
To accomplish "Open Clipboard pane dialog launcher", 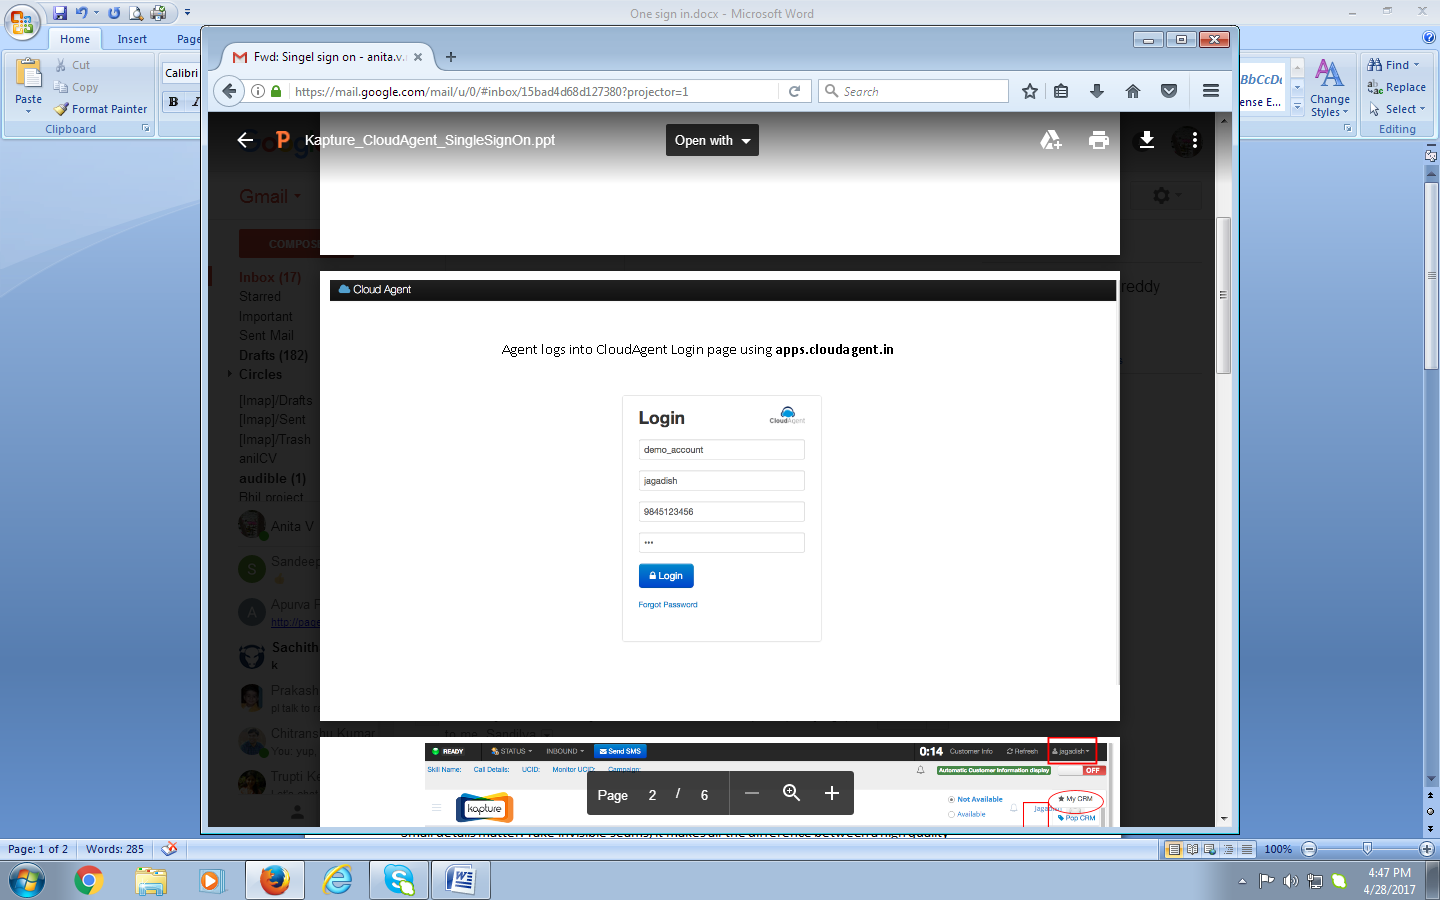I will [146, 129].
